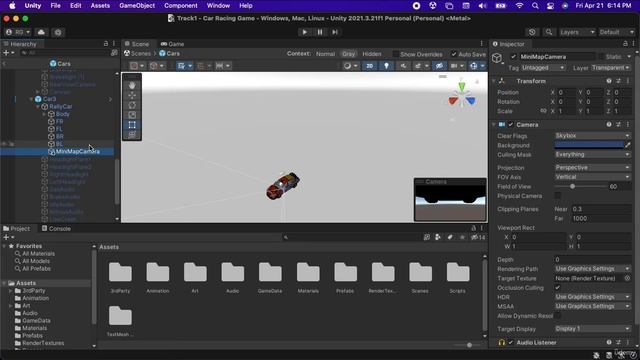Open Undo History button

532,32
